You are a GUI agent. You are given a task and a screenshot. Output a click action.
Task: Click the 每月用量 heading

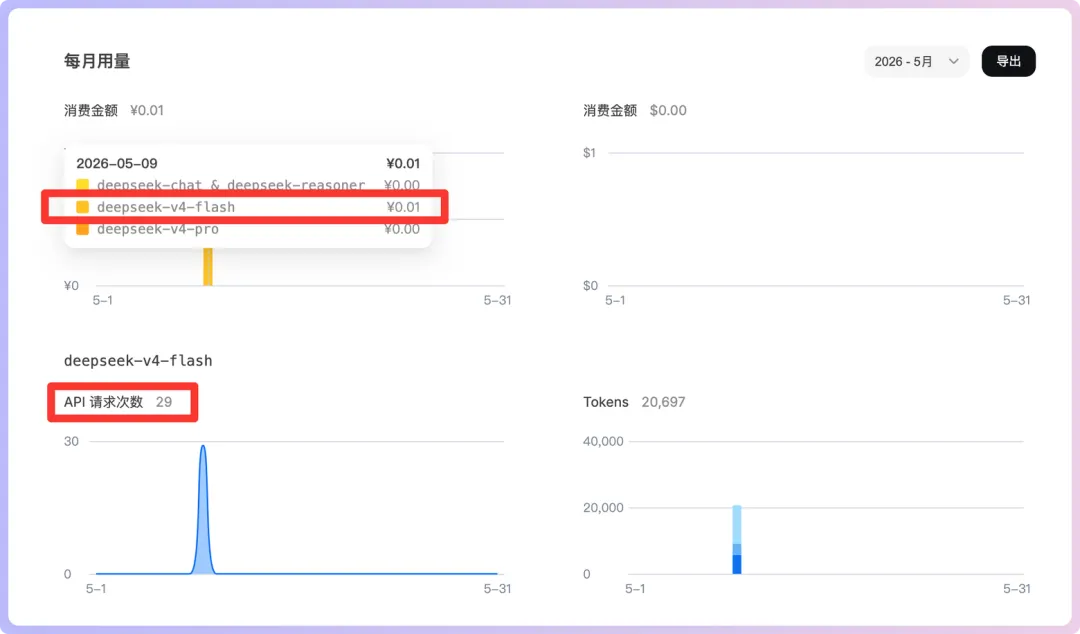point(97,61)
